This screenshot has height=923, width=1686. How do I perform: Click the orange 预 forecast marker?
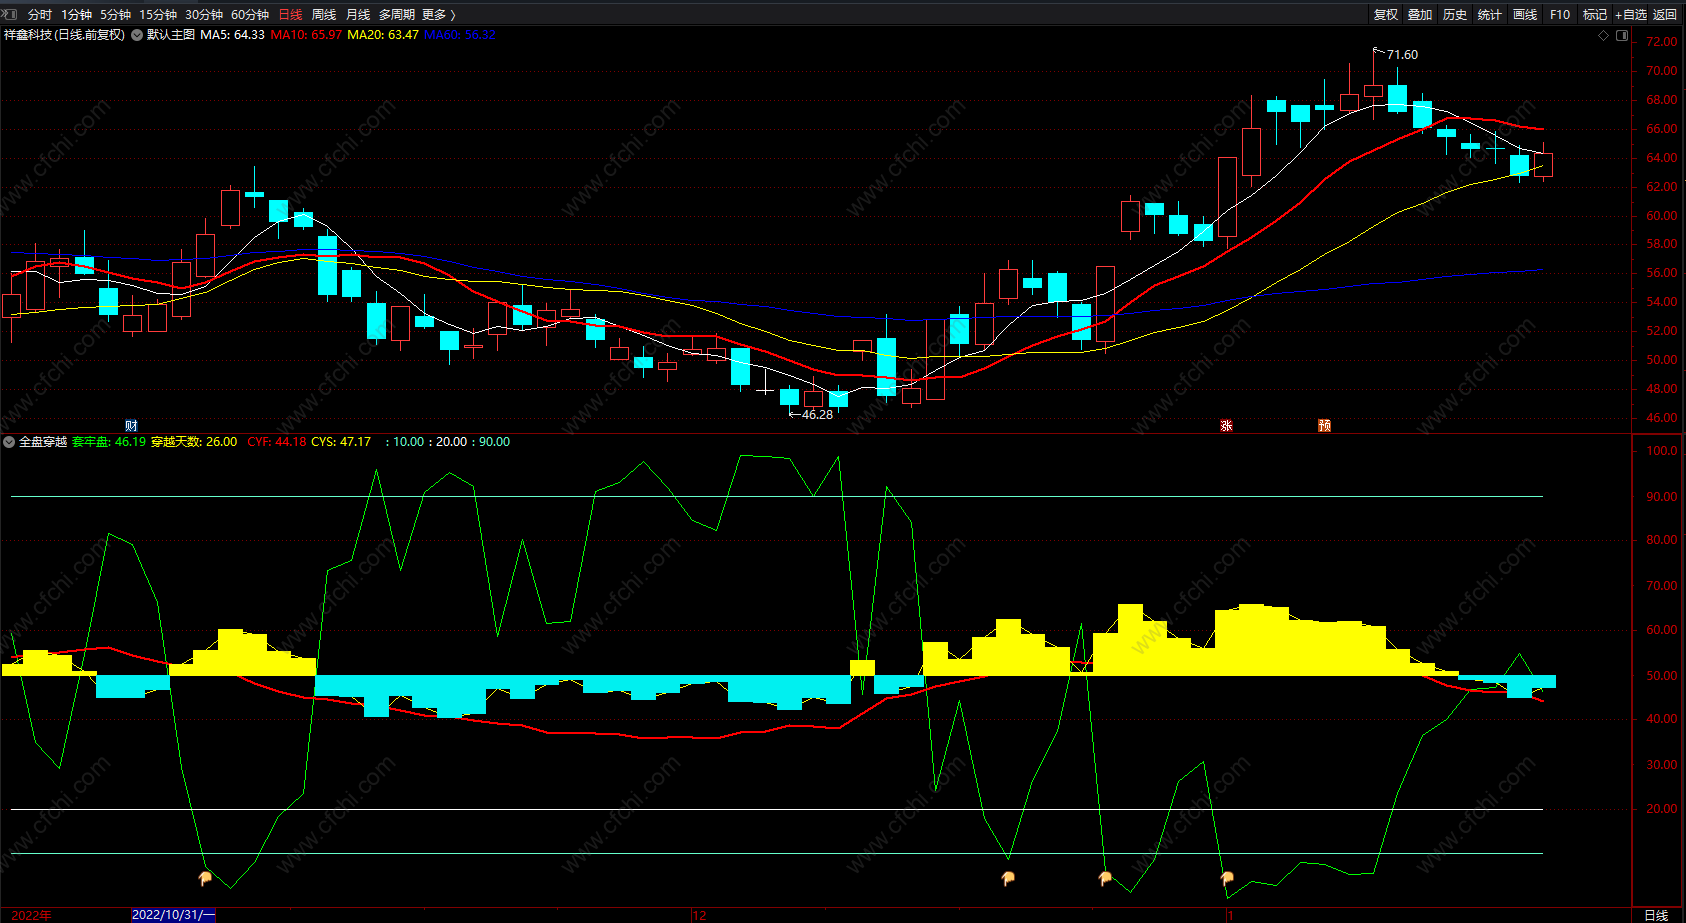(x=1324, y=426)
